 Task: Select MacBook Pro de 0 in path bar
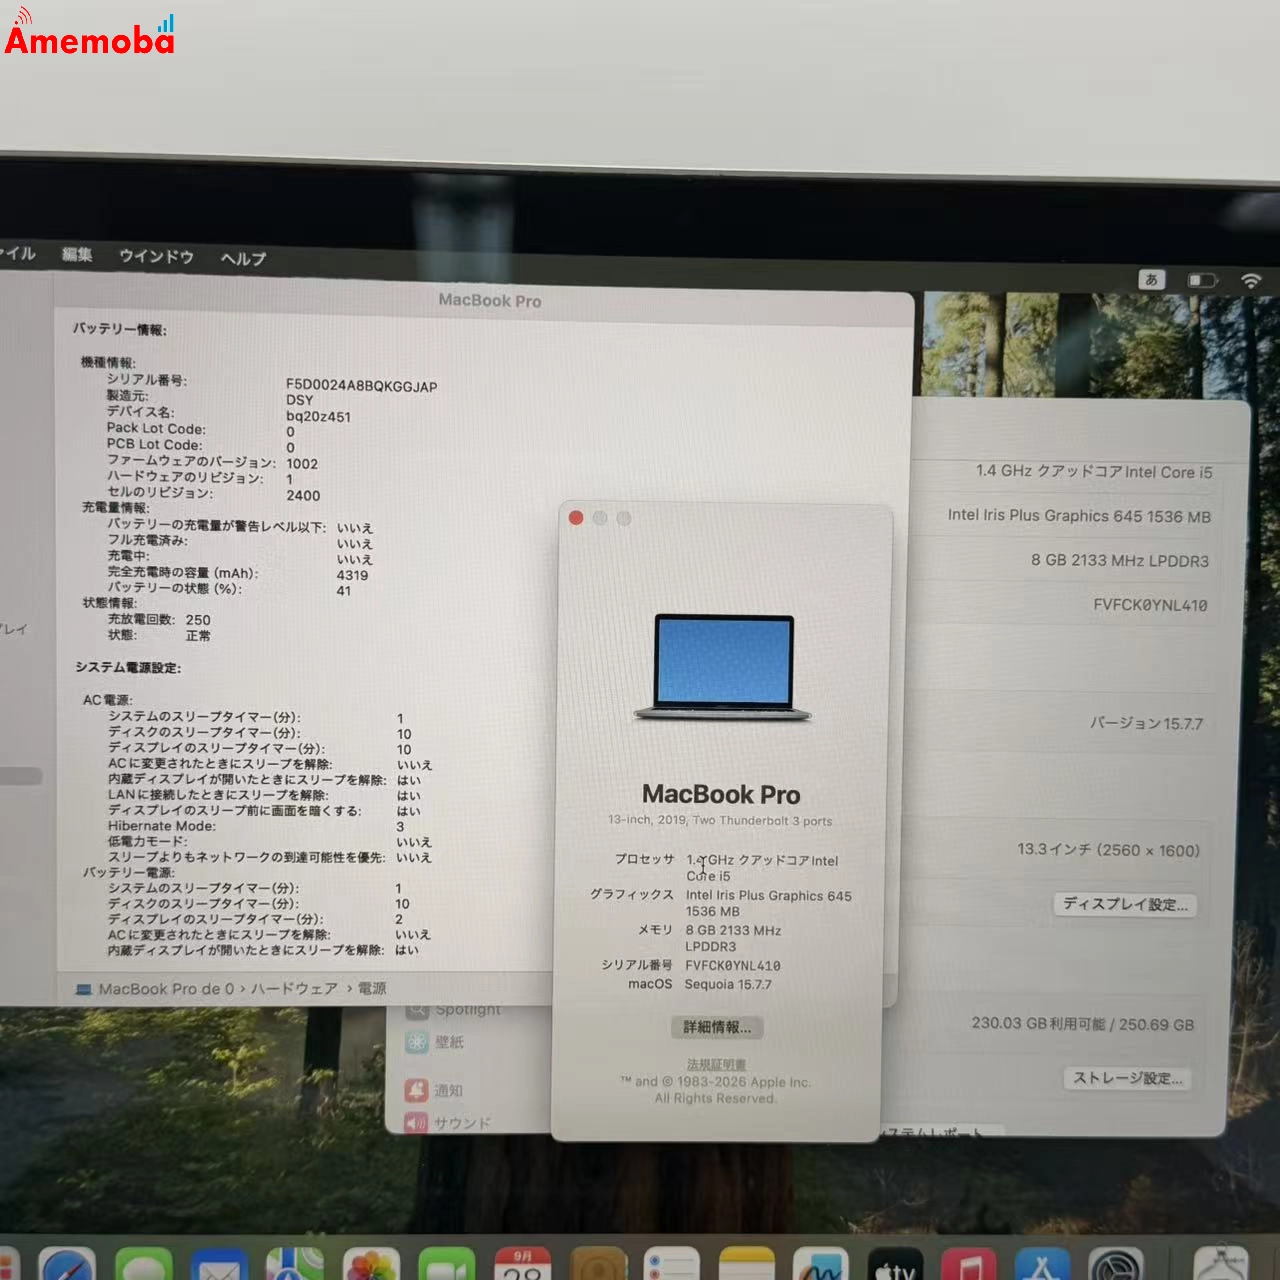coord(166,989)
